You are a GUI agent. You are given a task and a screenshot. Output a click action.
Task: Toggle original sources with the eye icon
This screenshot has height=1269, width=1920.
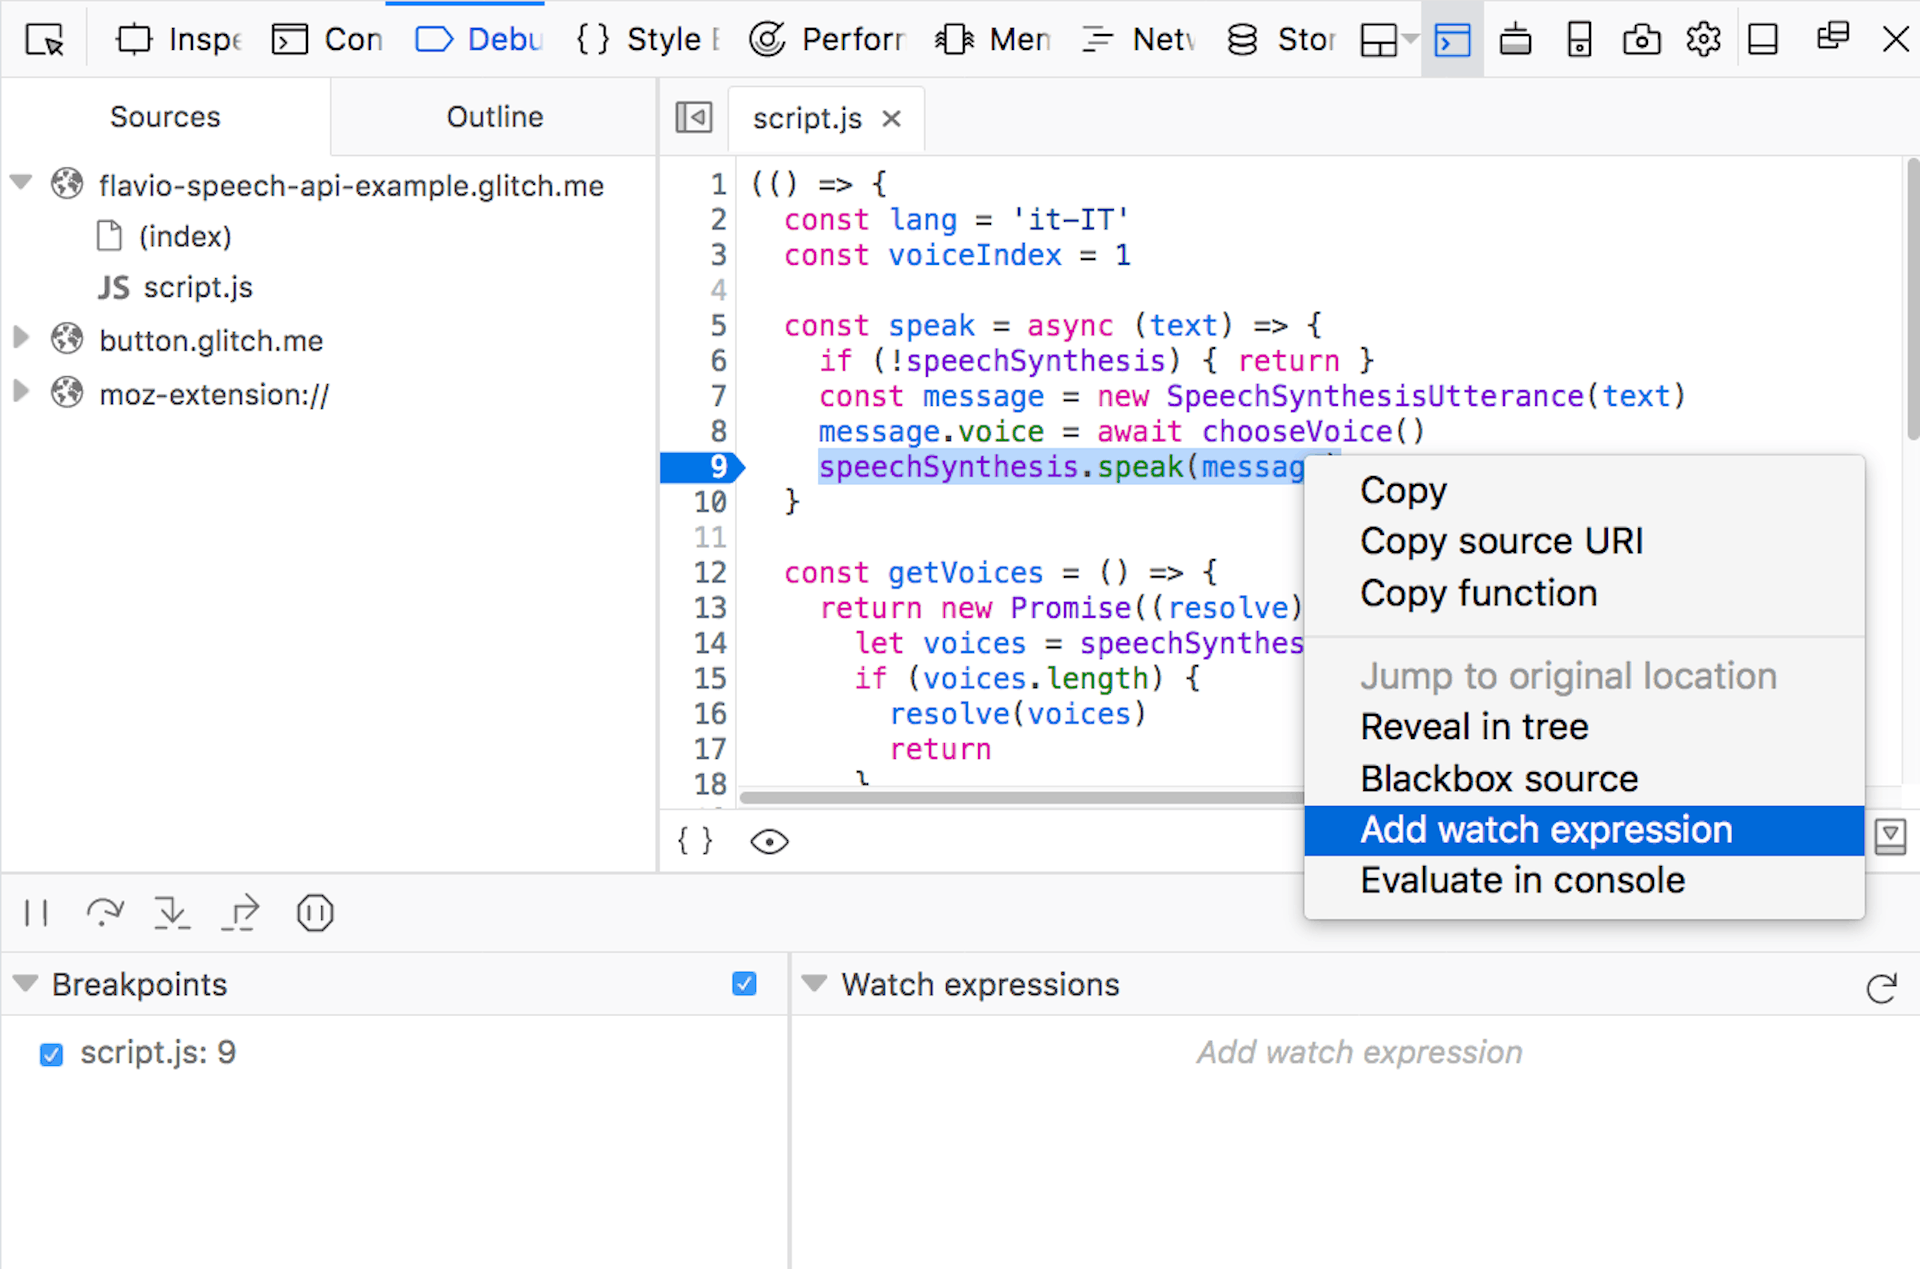point(768,841)
